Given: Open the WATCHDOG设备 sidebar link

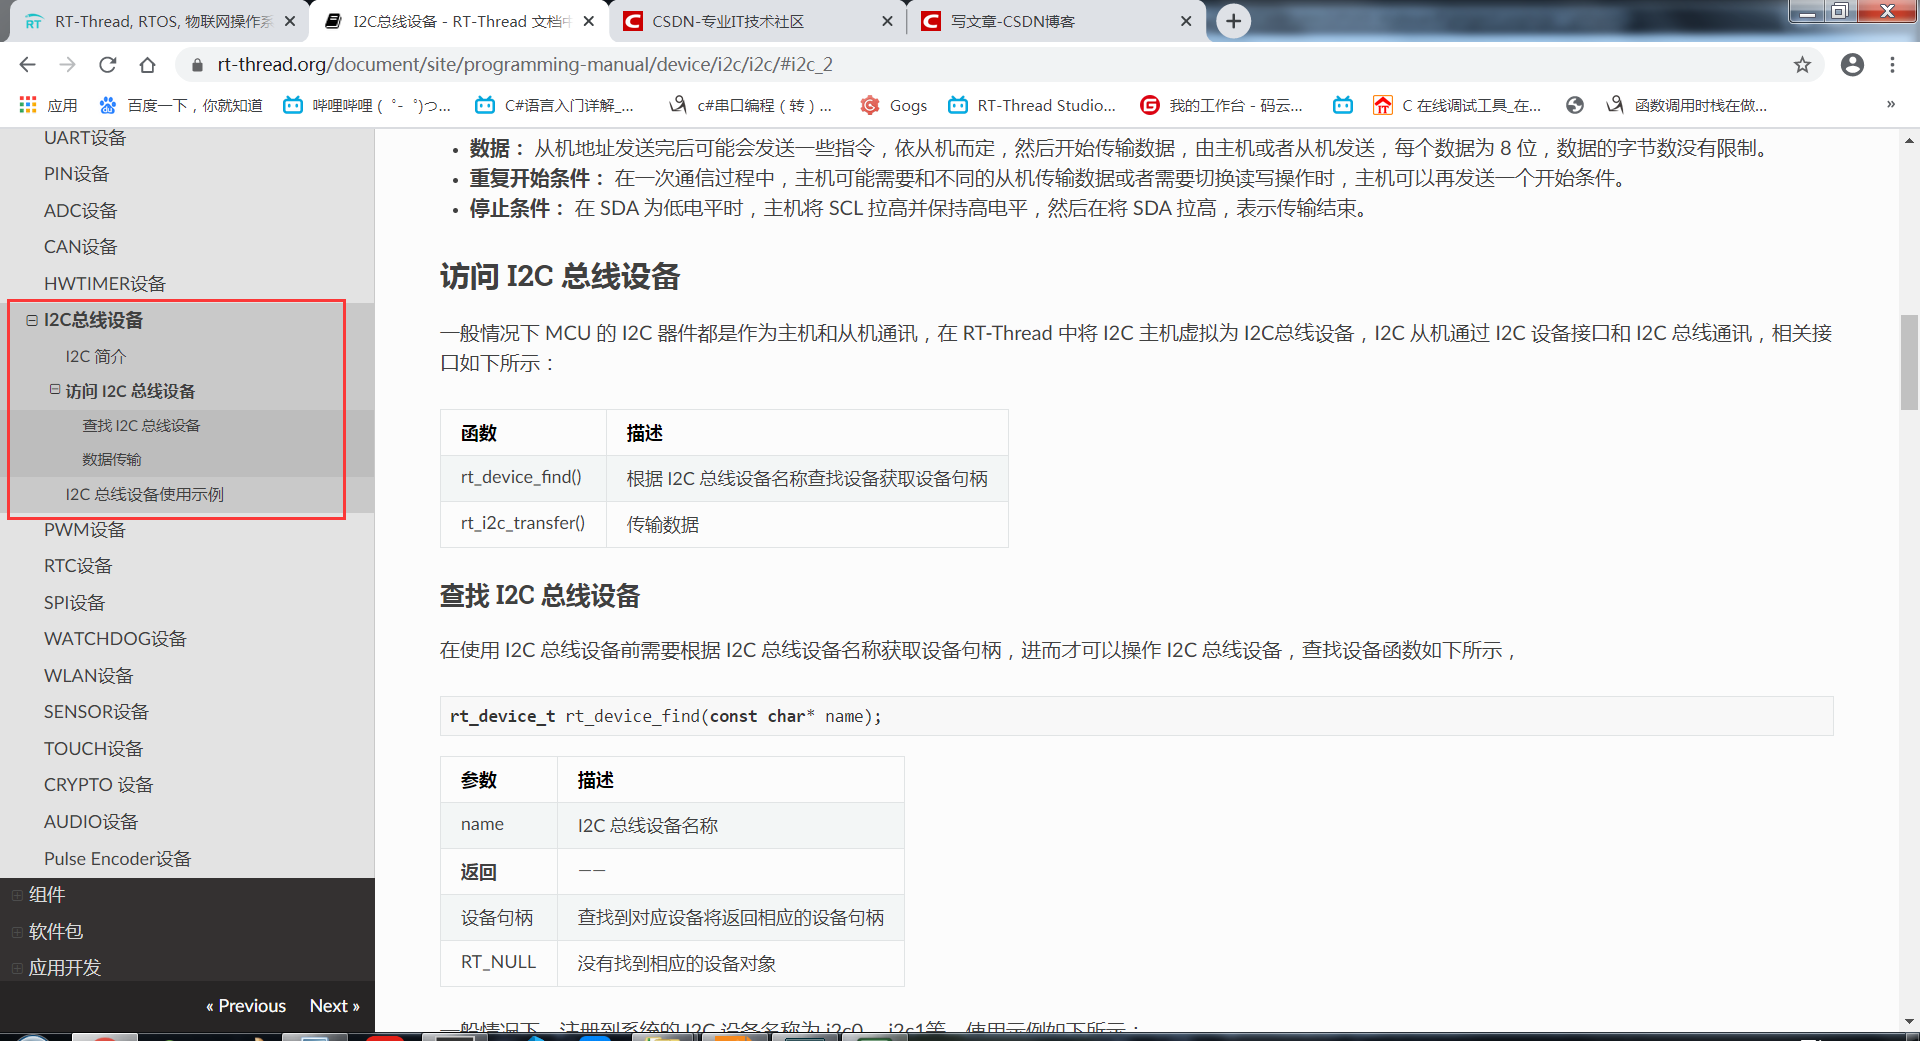Looking at the screenshot, I should pos(114,638).
